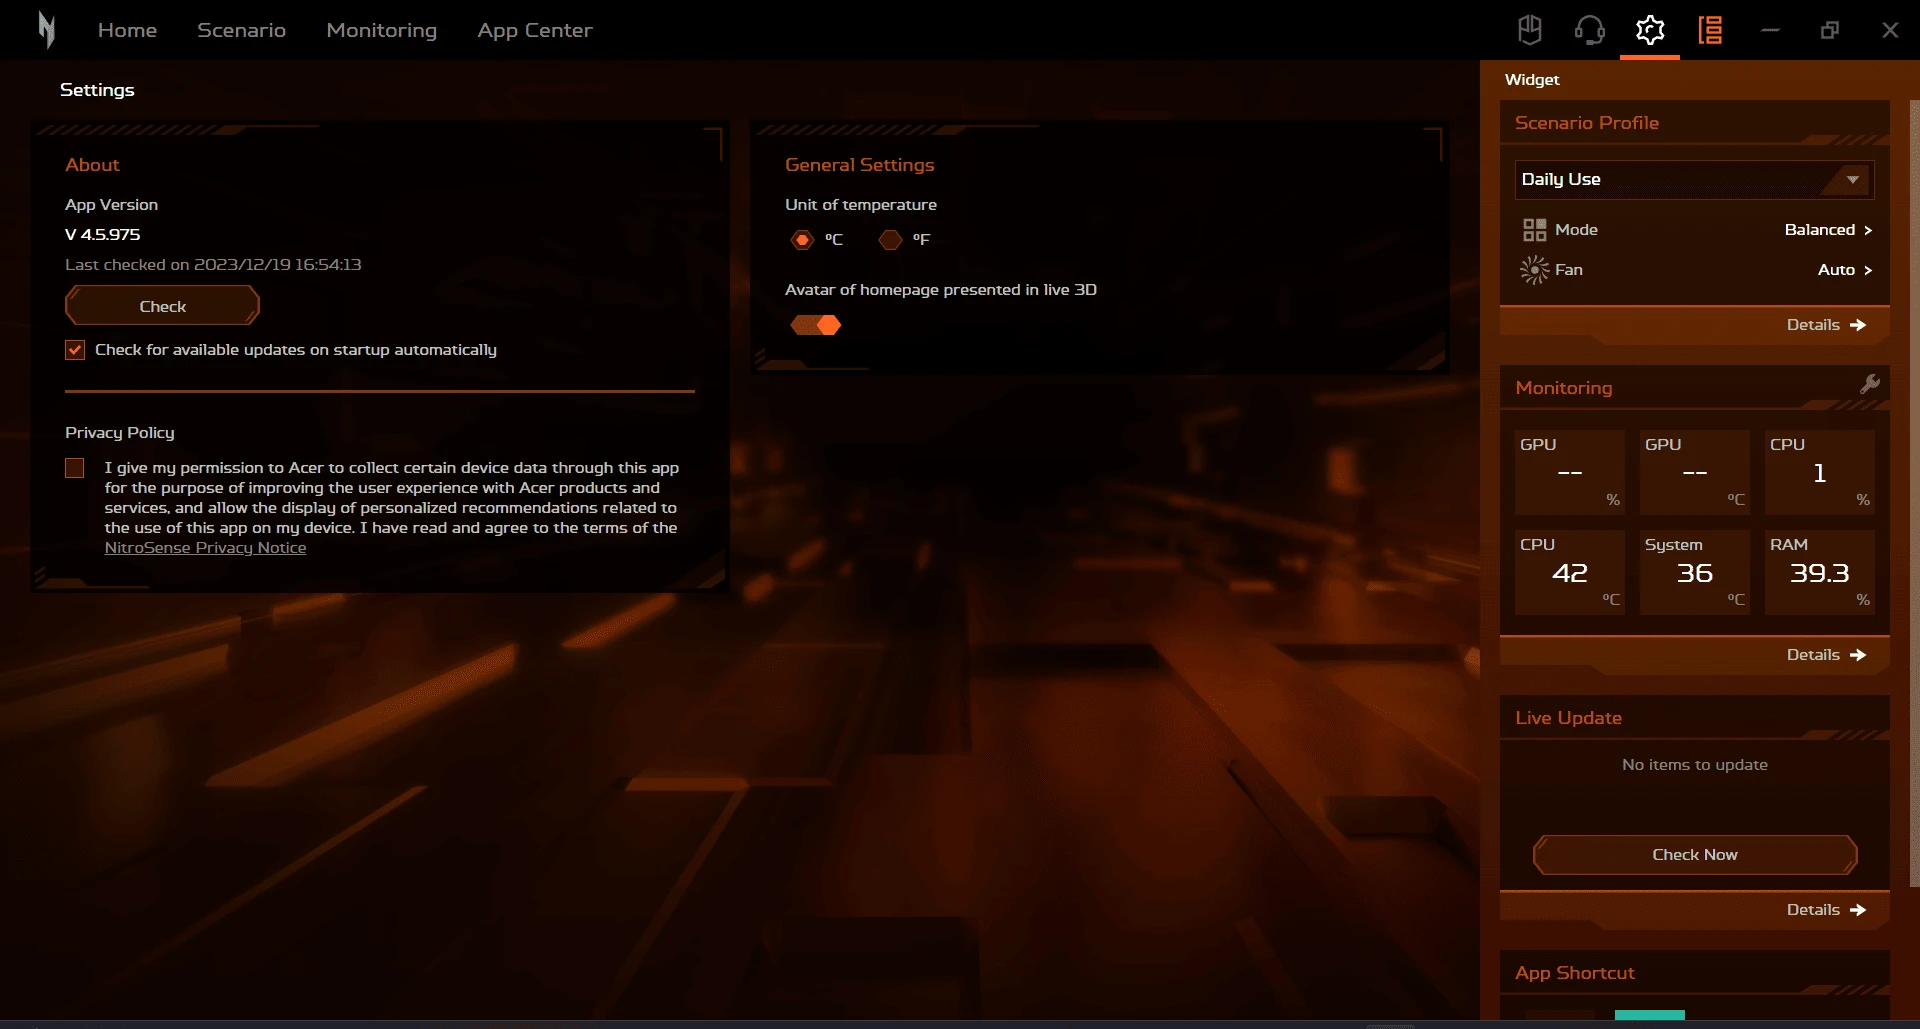The height and width of the screenshot is (1029, 1920).
Task: Click Scenario Profile Details arrow
Action: click(1858, 325)
